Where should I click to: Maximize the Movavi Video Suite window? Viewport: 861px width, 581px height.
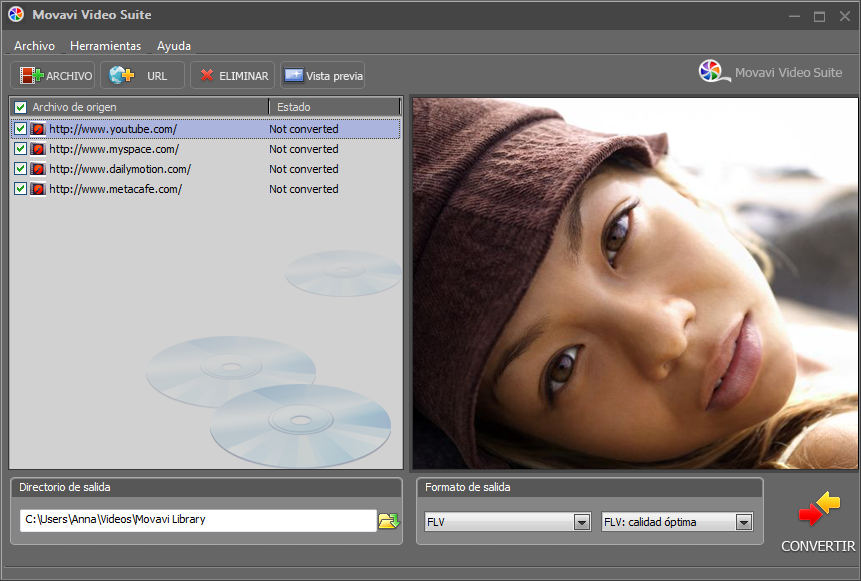coord(819,16)
